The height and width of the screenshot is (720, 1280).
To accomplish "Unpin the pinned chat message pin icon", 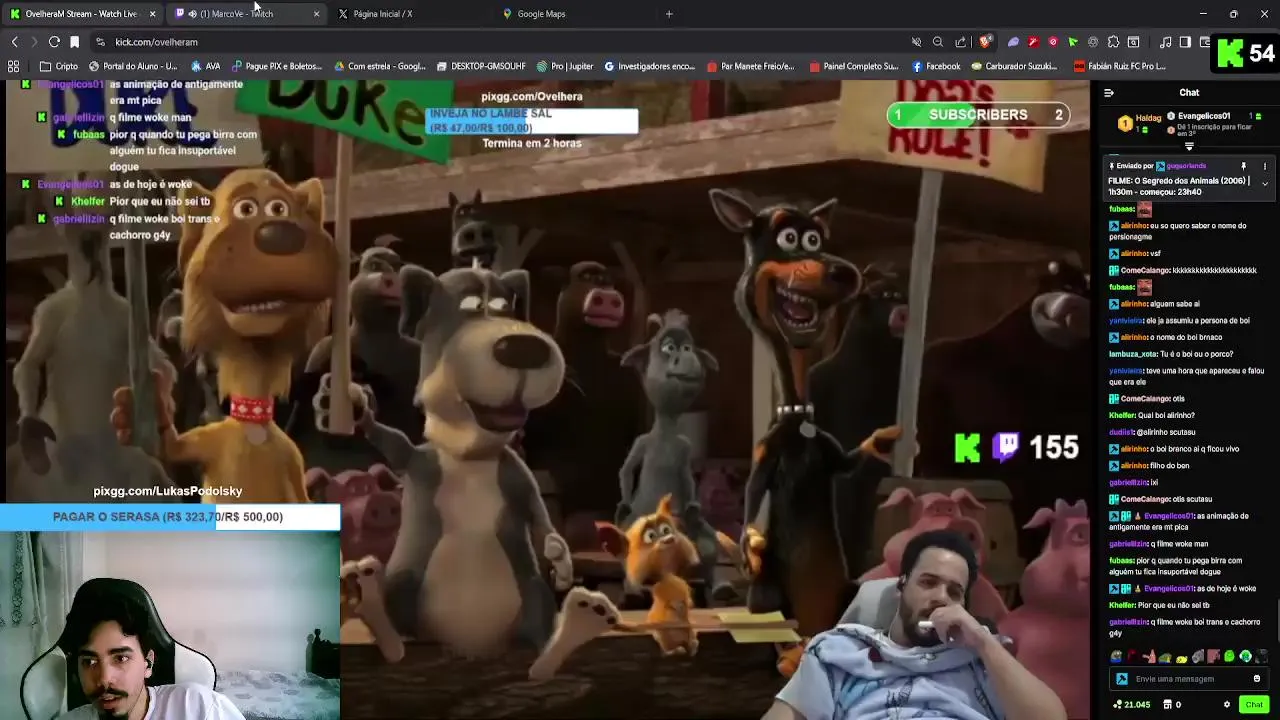I will pyautogui.click(x=1244, y=166).
